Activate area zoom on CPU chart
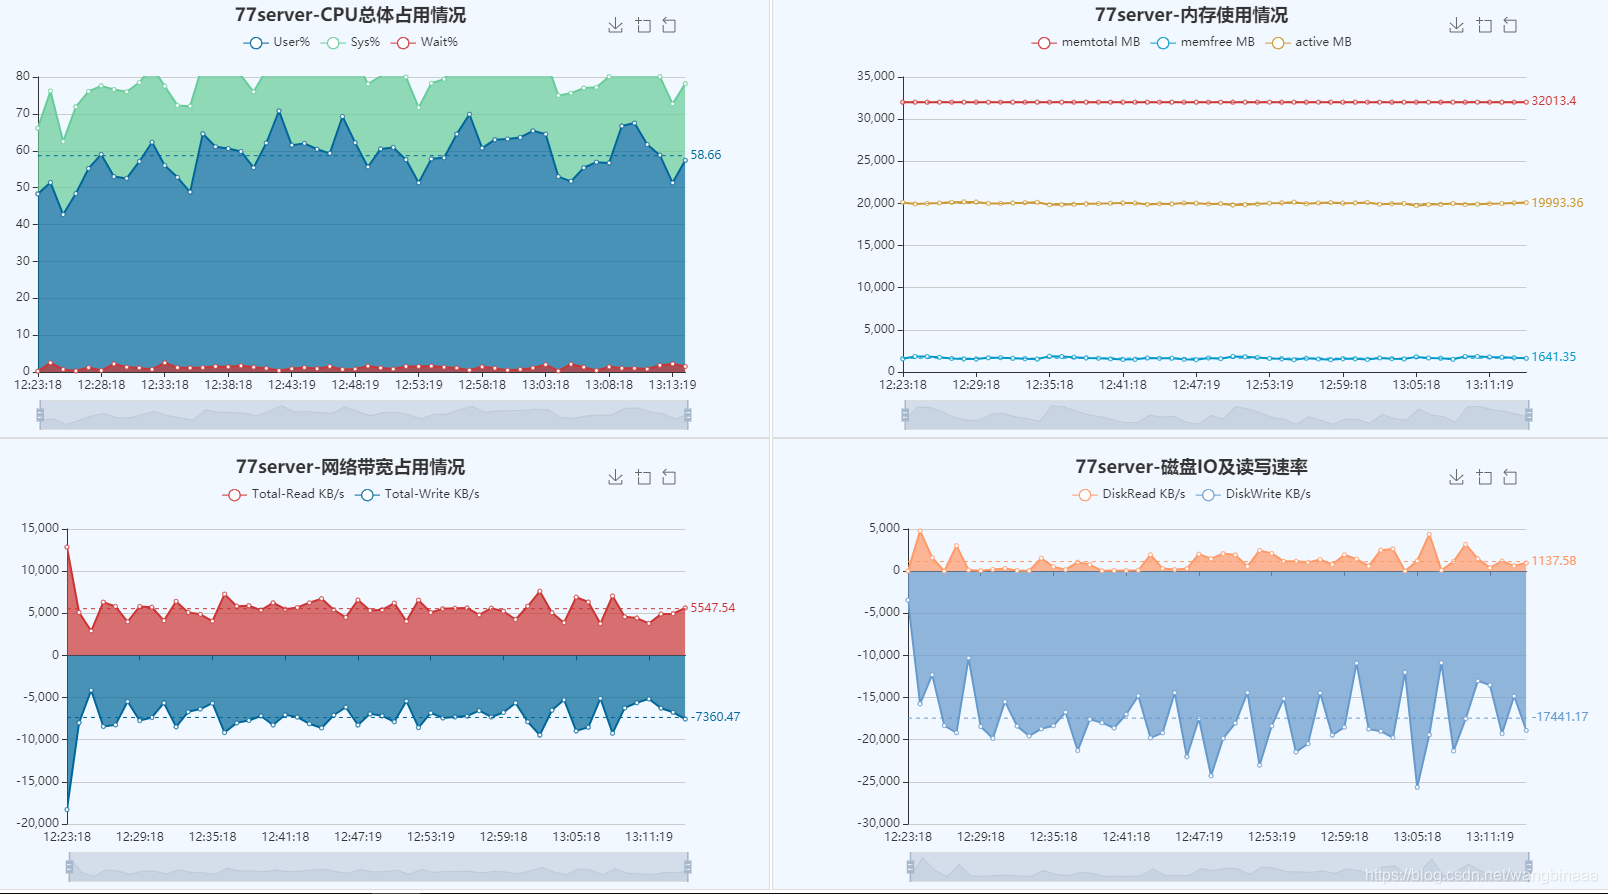This screenshot has width=1608, height=894. (643, 25)
